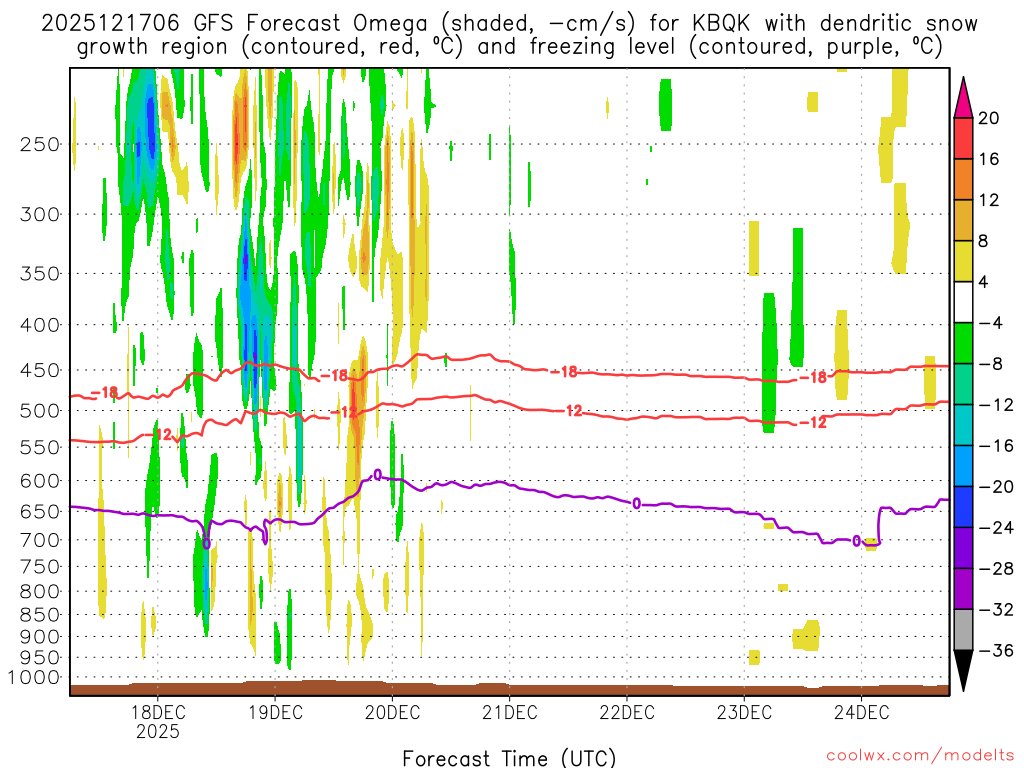Image resolution: width=1024 pixels, height=768 pixels.
Task: Click the -18 contour label near 22DEC
Action: [x=564, y=372]
